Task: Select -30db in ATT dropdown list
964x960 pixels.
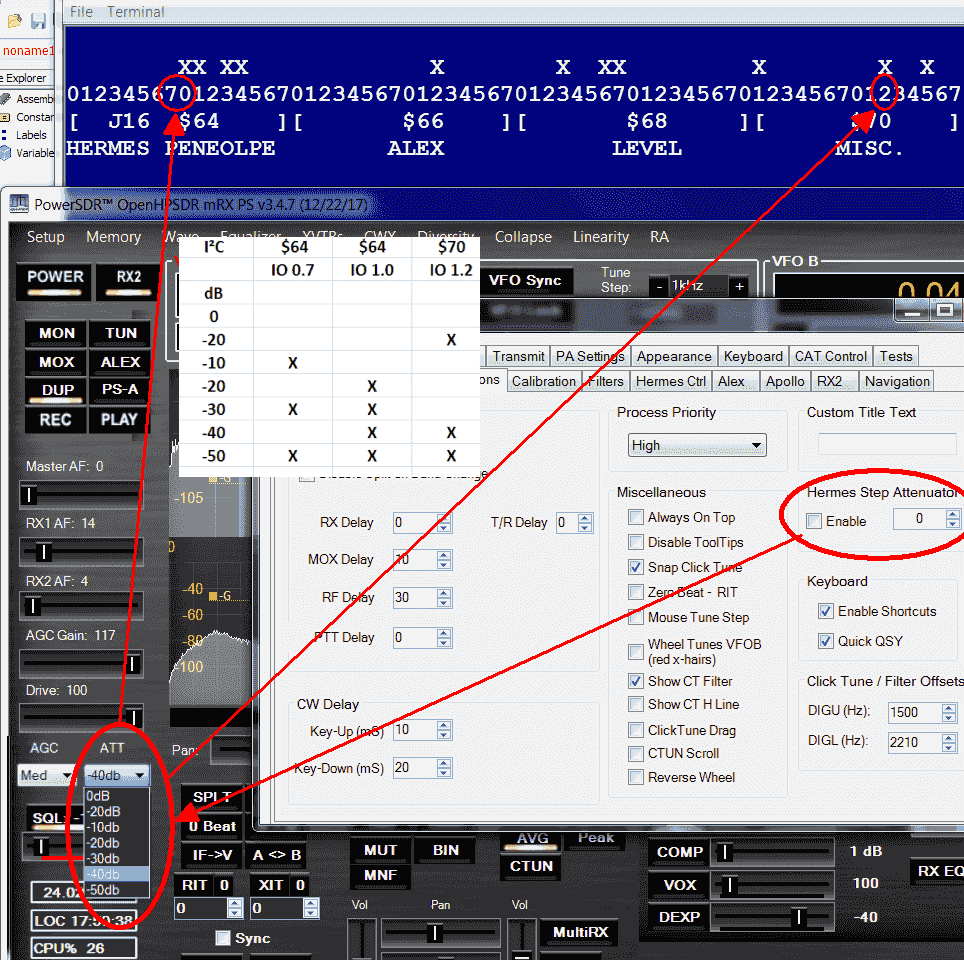Action: (x=117, y=859)
